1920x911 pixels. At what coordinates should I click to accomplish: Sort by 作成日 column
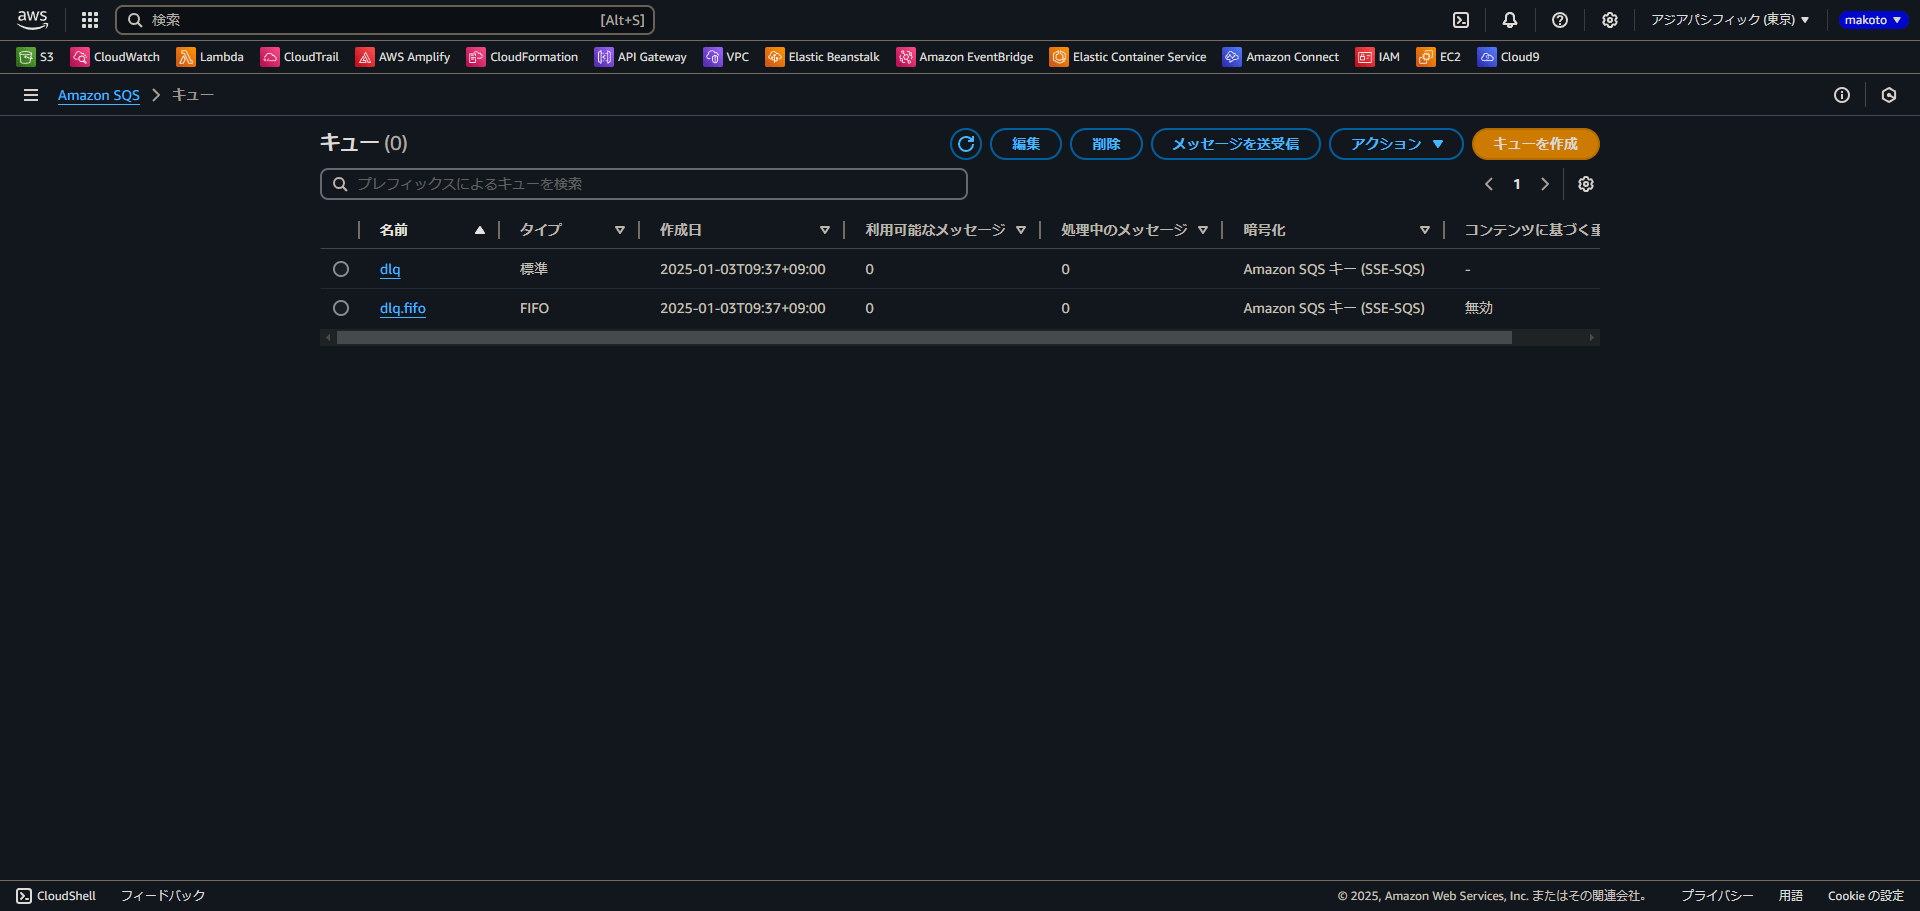coord(745,230)
